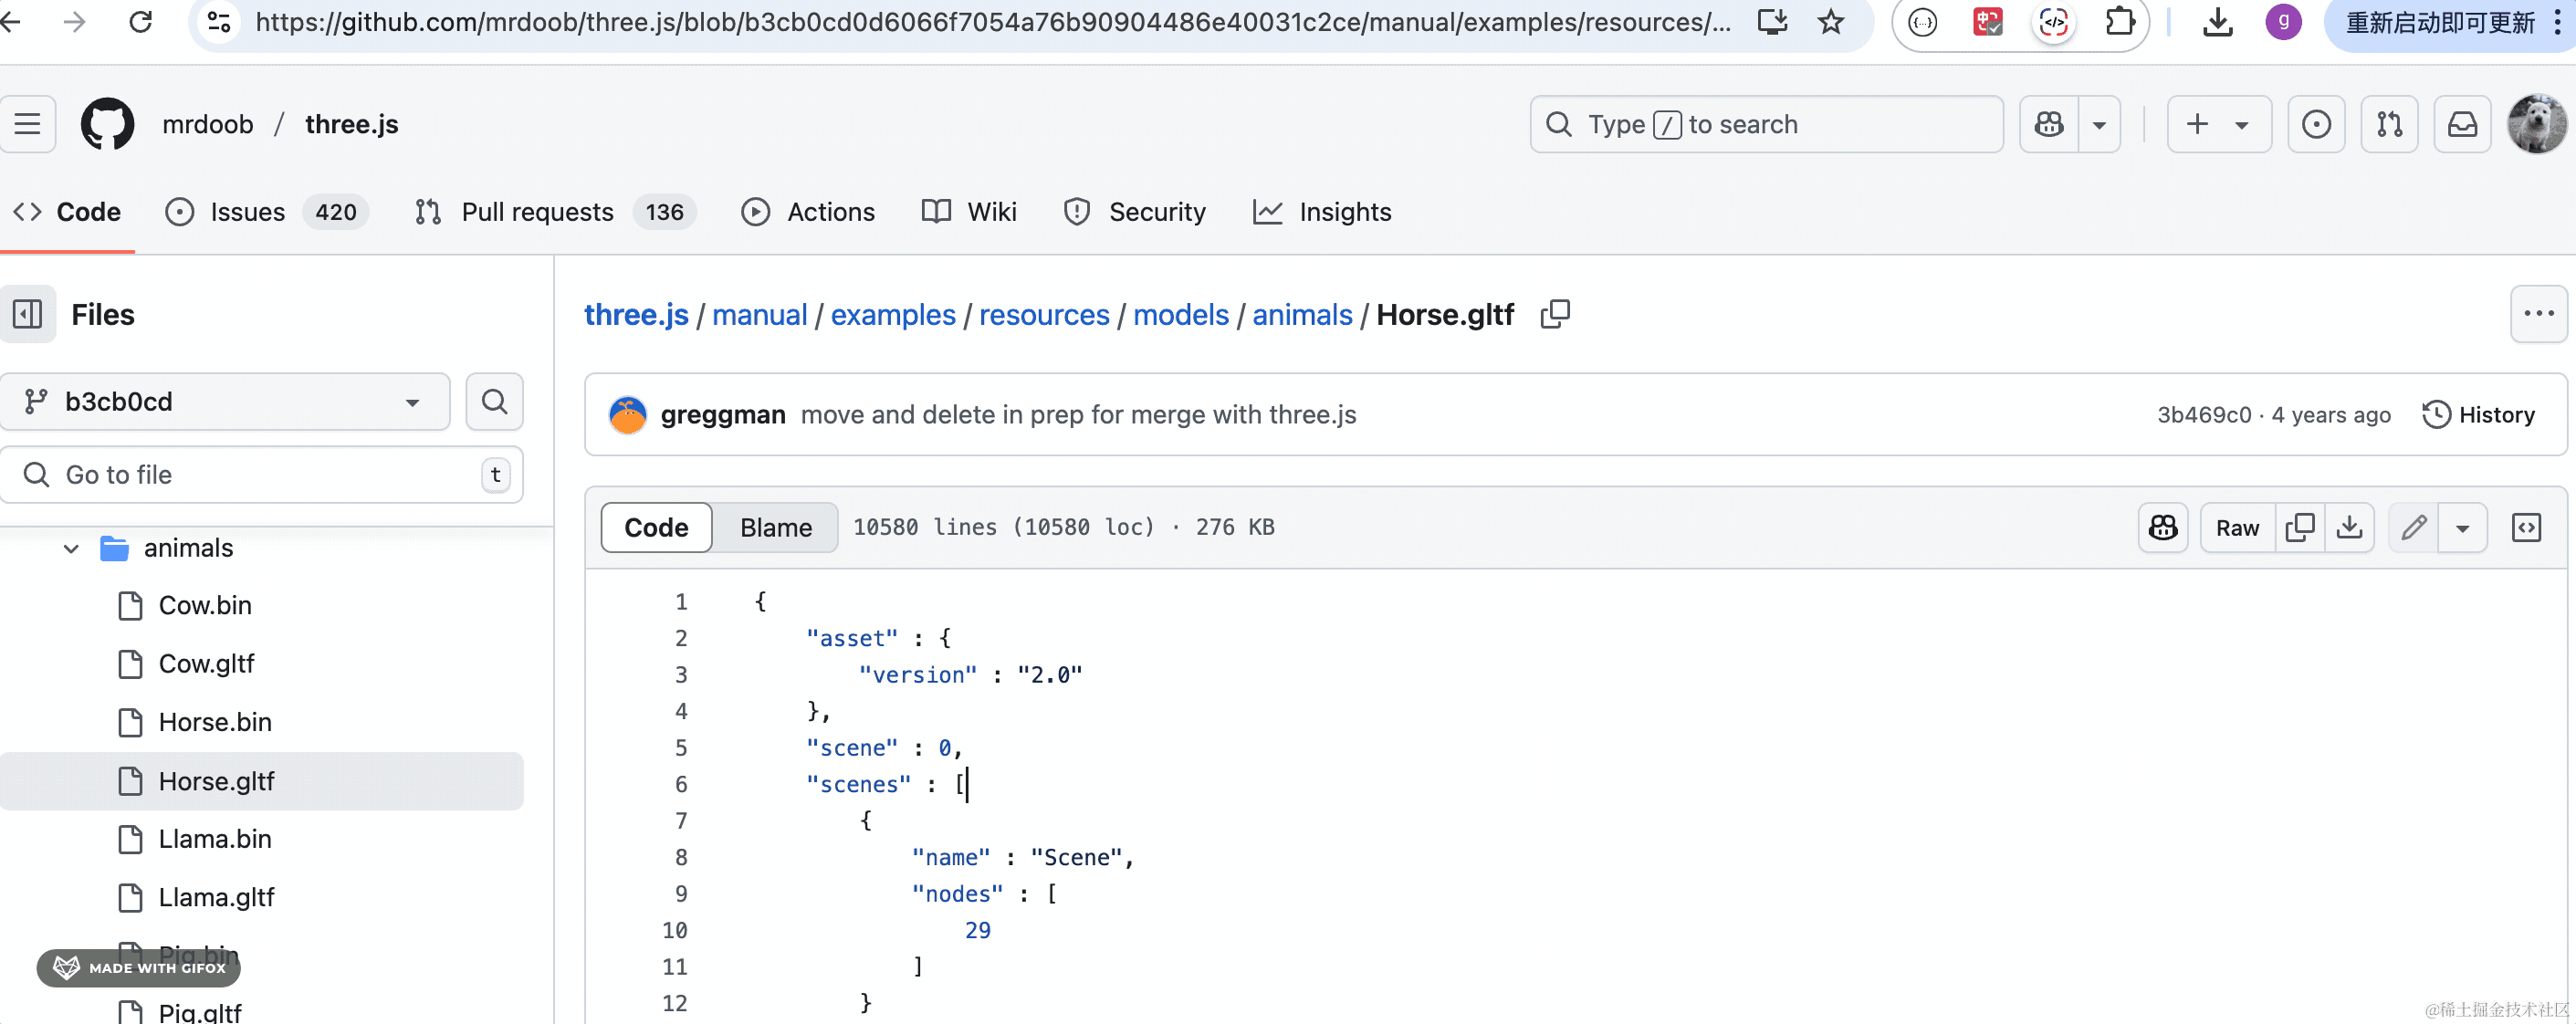Open the create new plus dropdown
This screenshot has height=1024, width=2576.
tap(2218, 124)
